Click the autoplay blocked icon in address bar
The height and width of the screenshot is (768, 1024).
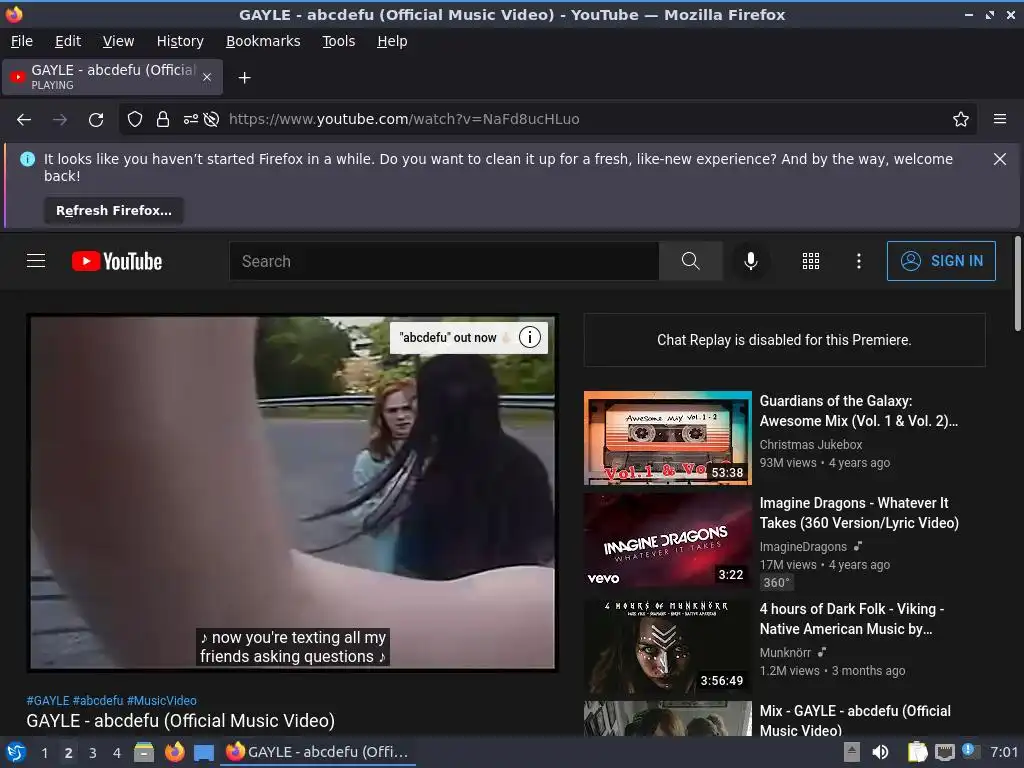(211, 119)
